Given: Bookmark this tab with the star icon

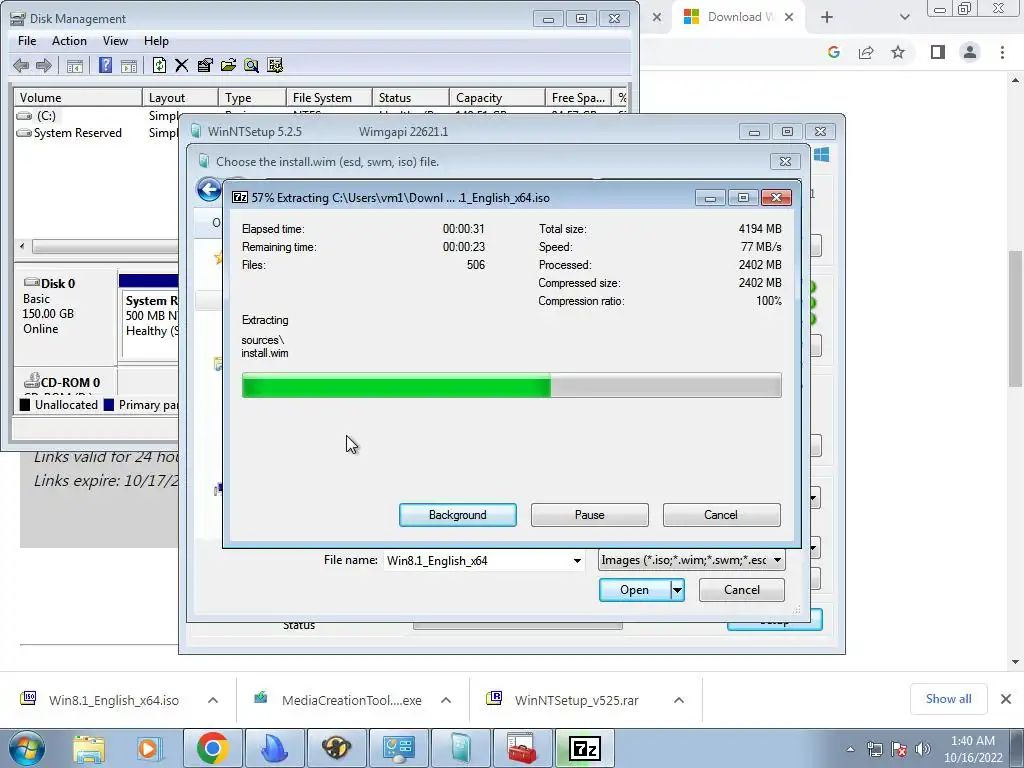Looking at the screenshot, I should pos(898,52).
